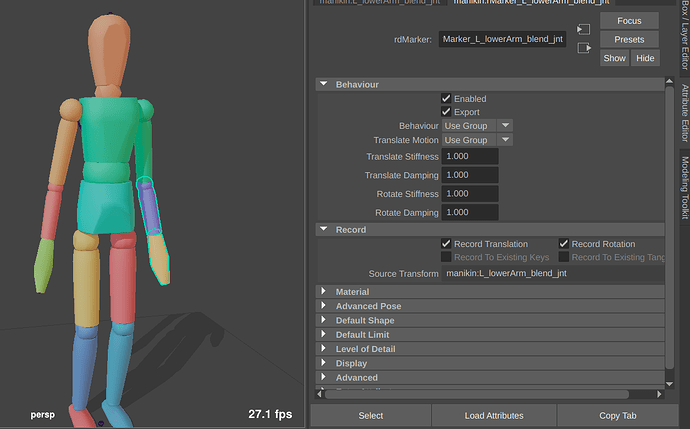Click the Focus button
Viewport: 690px width, 429px height.
[x=629, y=21]
